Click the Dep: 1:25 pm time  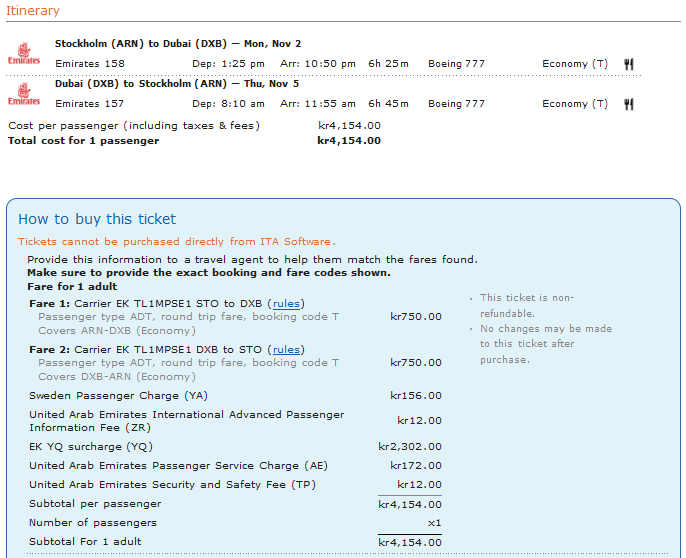tap(228, 64)
